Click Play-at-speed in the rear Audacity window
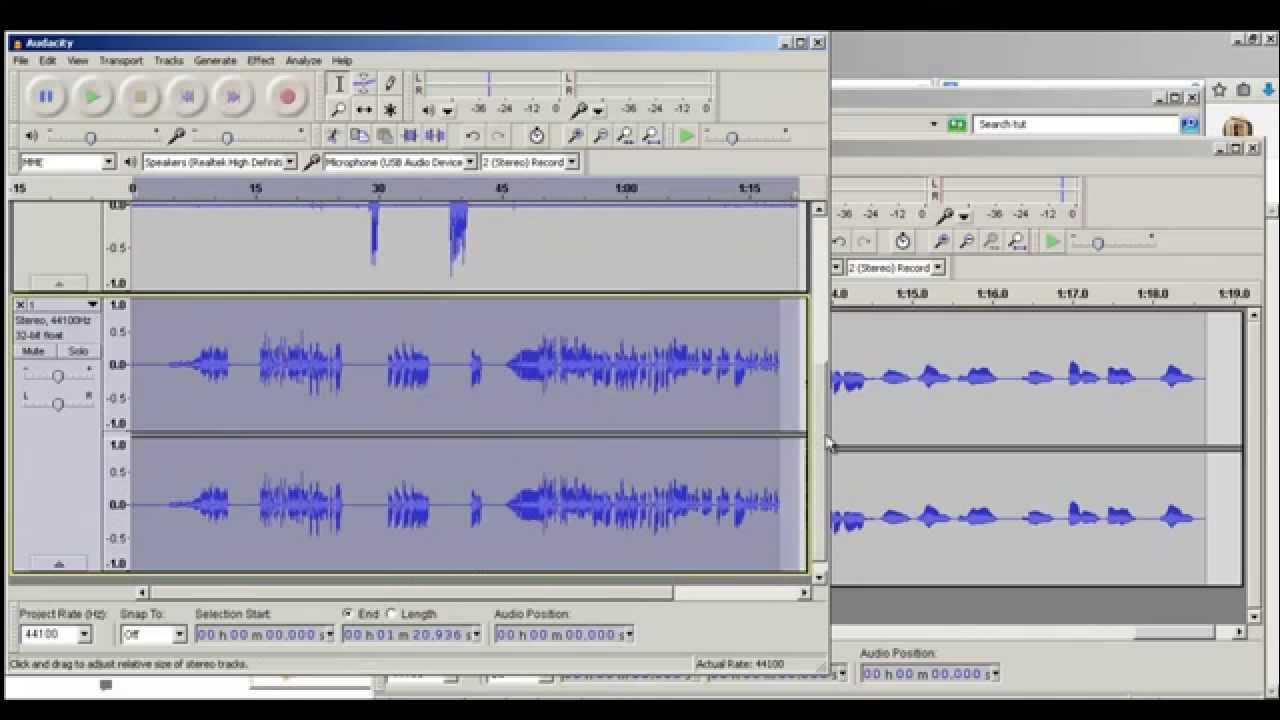The width and height of the screenshot is (1280, 720). tap(1053, 241)
